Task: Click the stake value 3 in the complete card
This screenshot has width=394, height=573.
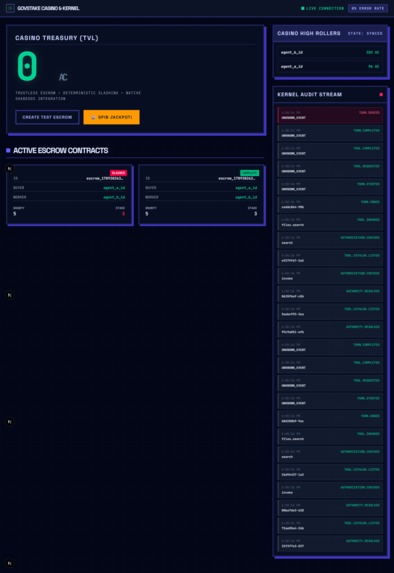Action: [x=255, y=214]
